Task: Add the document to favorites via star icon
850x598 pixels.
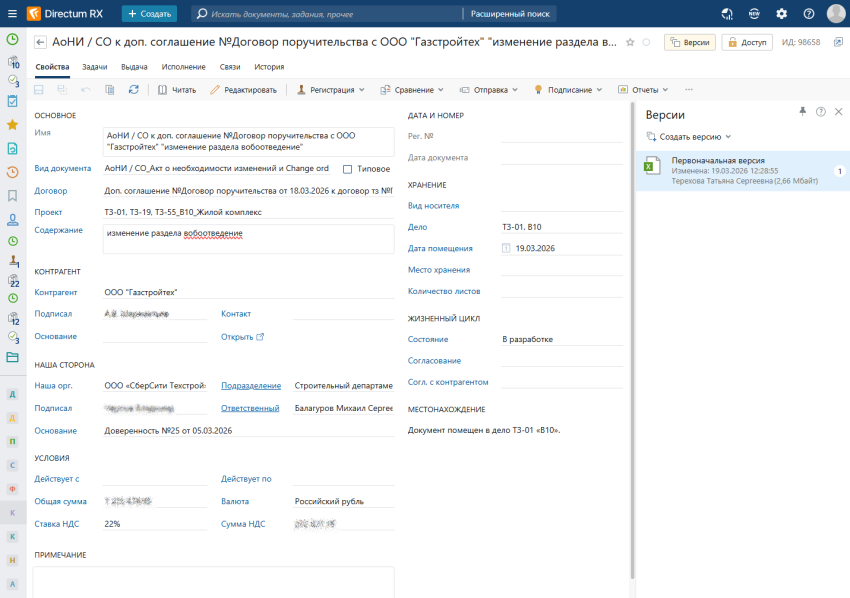Action: tap(629, 43)
